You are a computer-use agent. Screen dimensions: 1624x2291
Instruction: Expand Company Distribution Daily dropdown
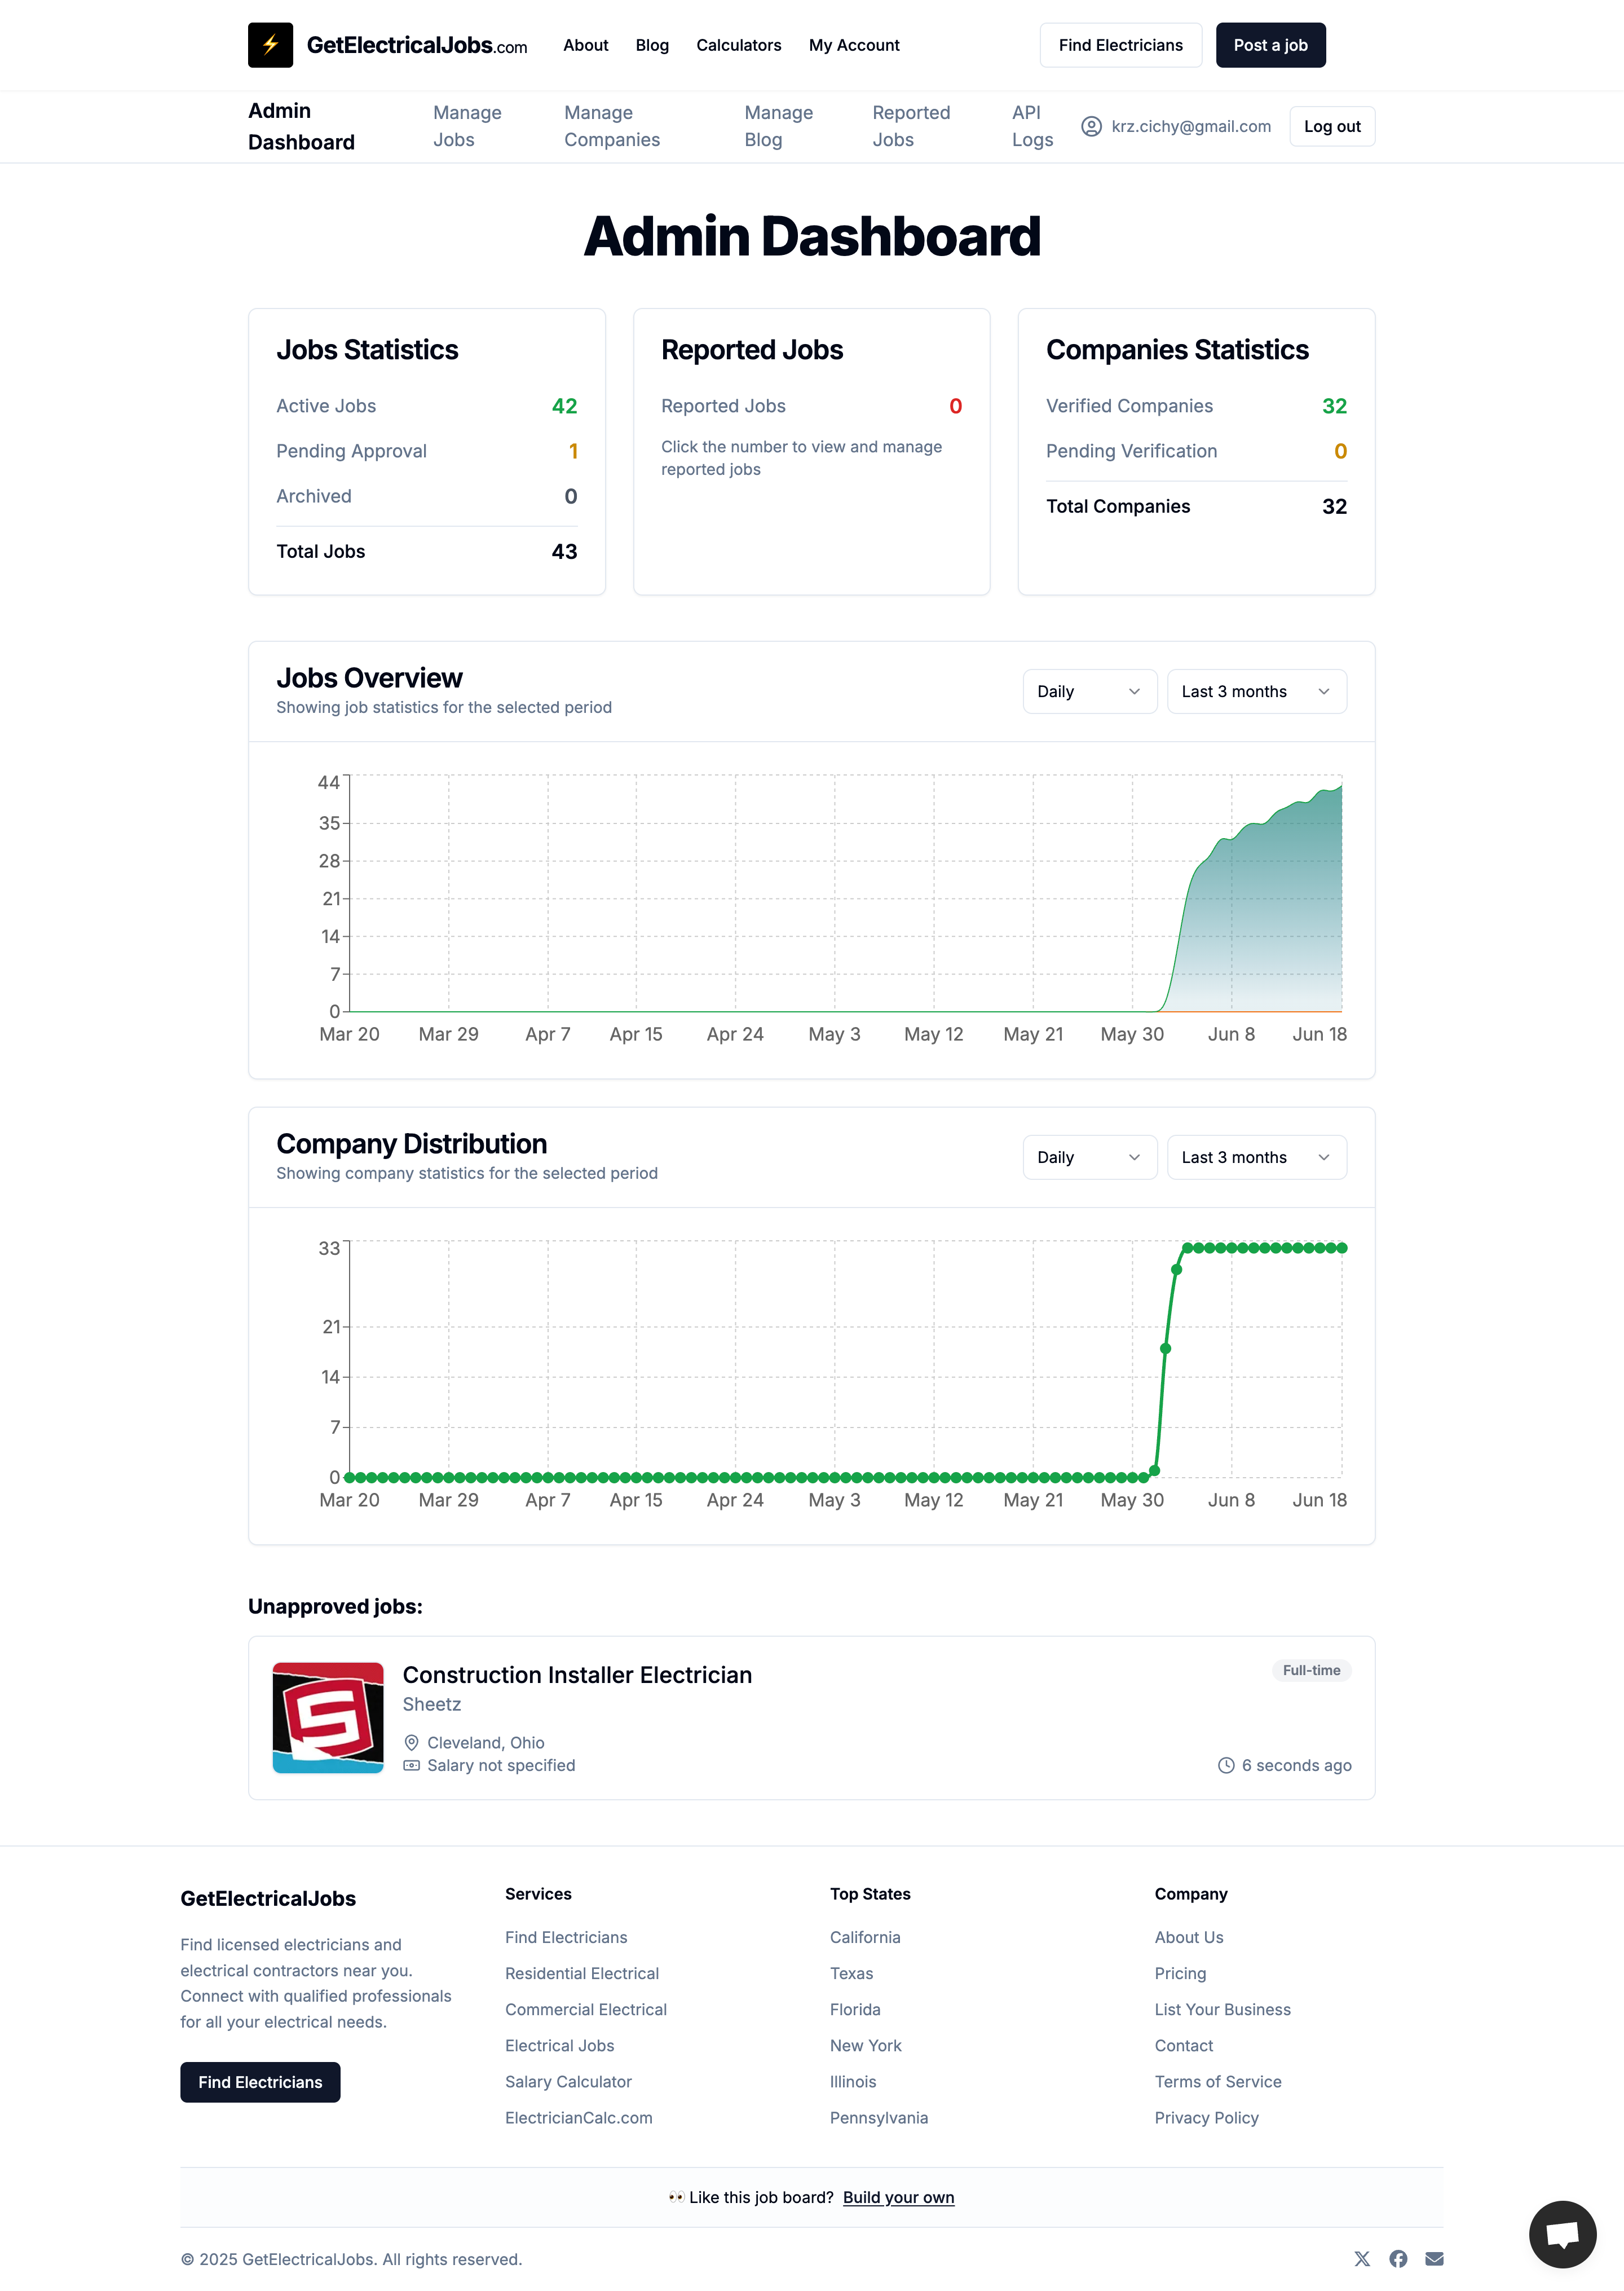1089,1157
